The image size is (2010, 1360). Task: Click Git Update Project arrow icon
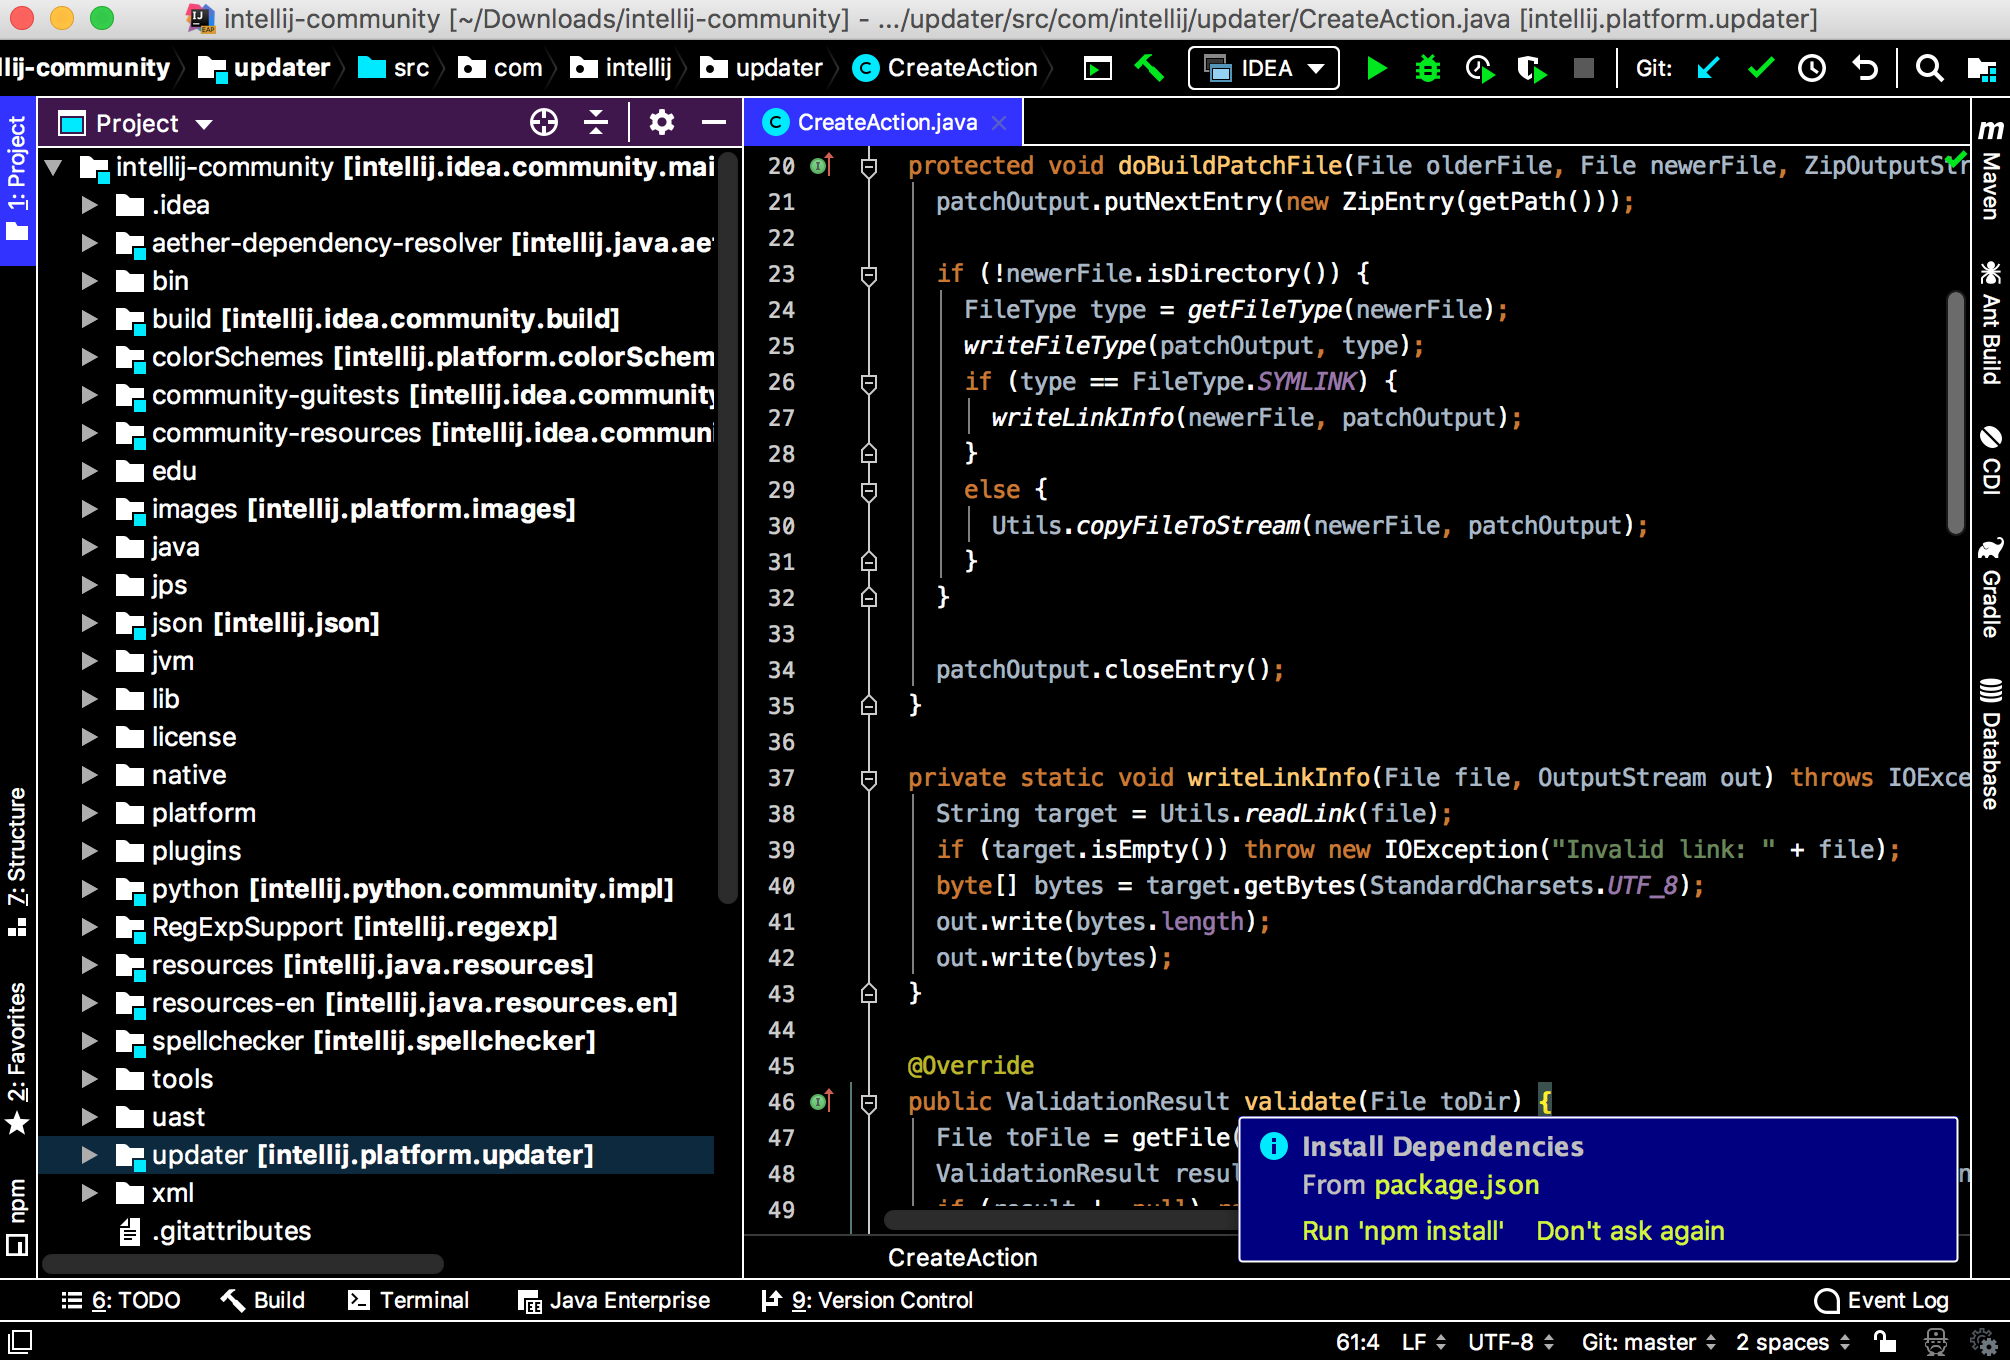click(1708, 68)
